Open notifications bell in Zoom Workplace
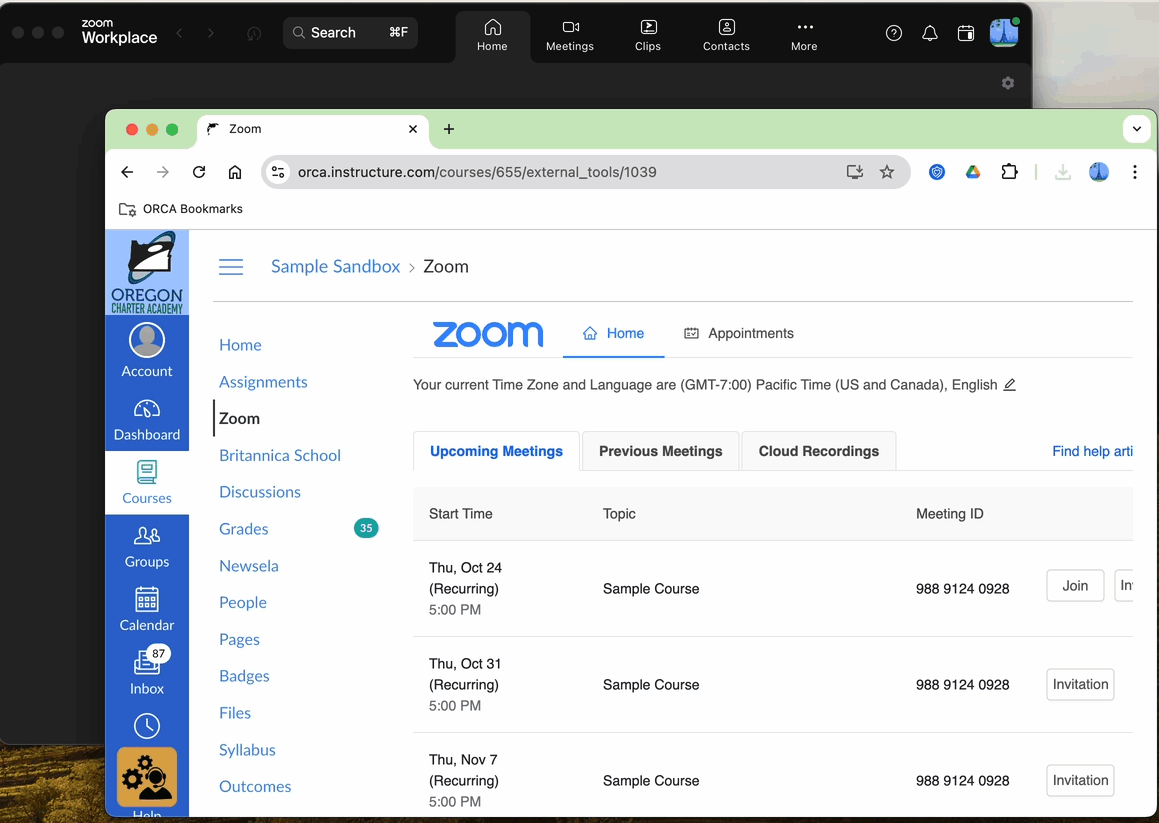The height and width of the screenshot is (823, 1159). (x=930, y=33)
